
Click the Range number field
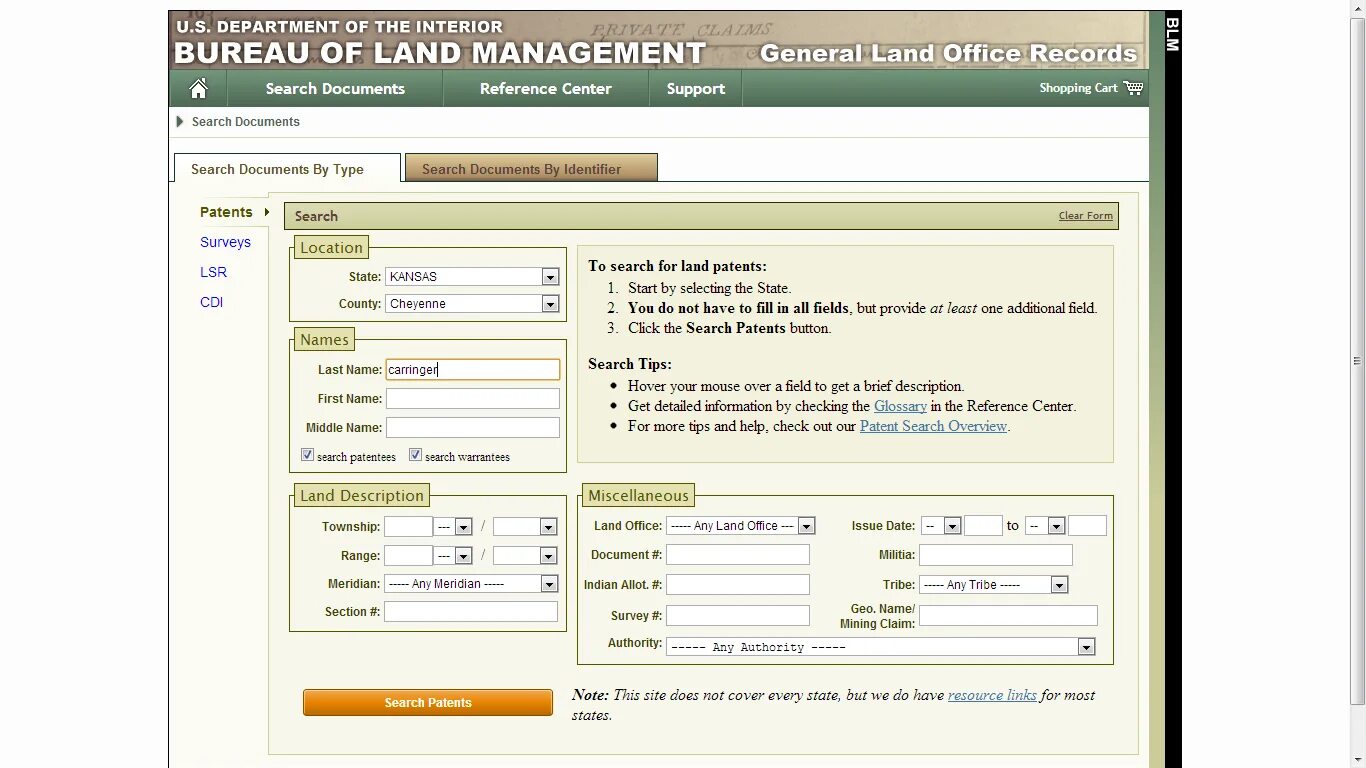click(x=408, y=556)
